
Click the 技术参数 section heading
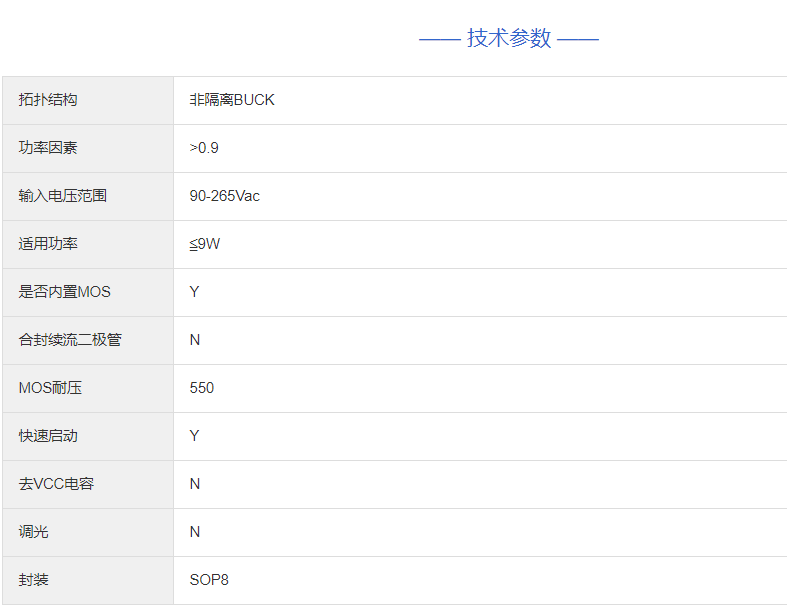[x=508, y=38]
